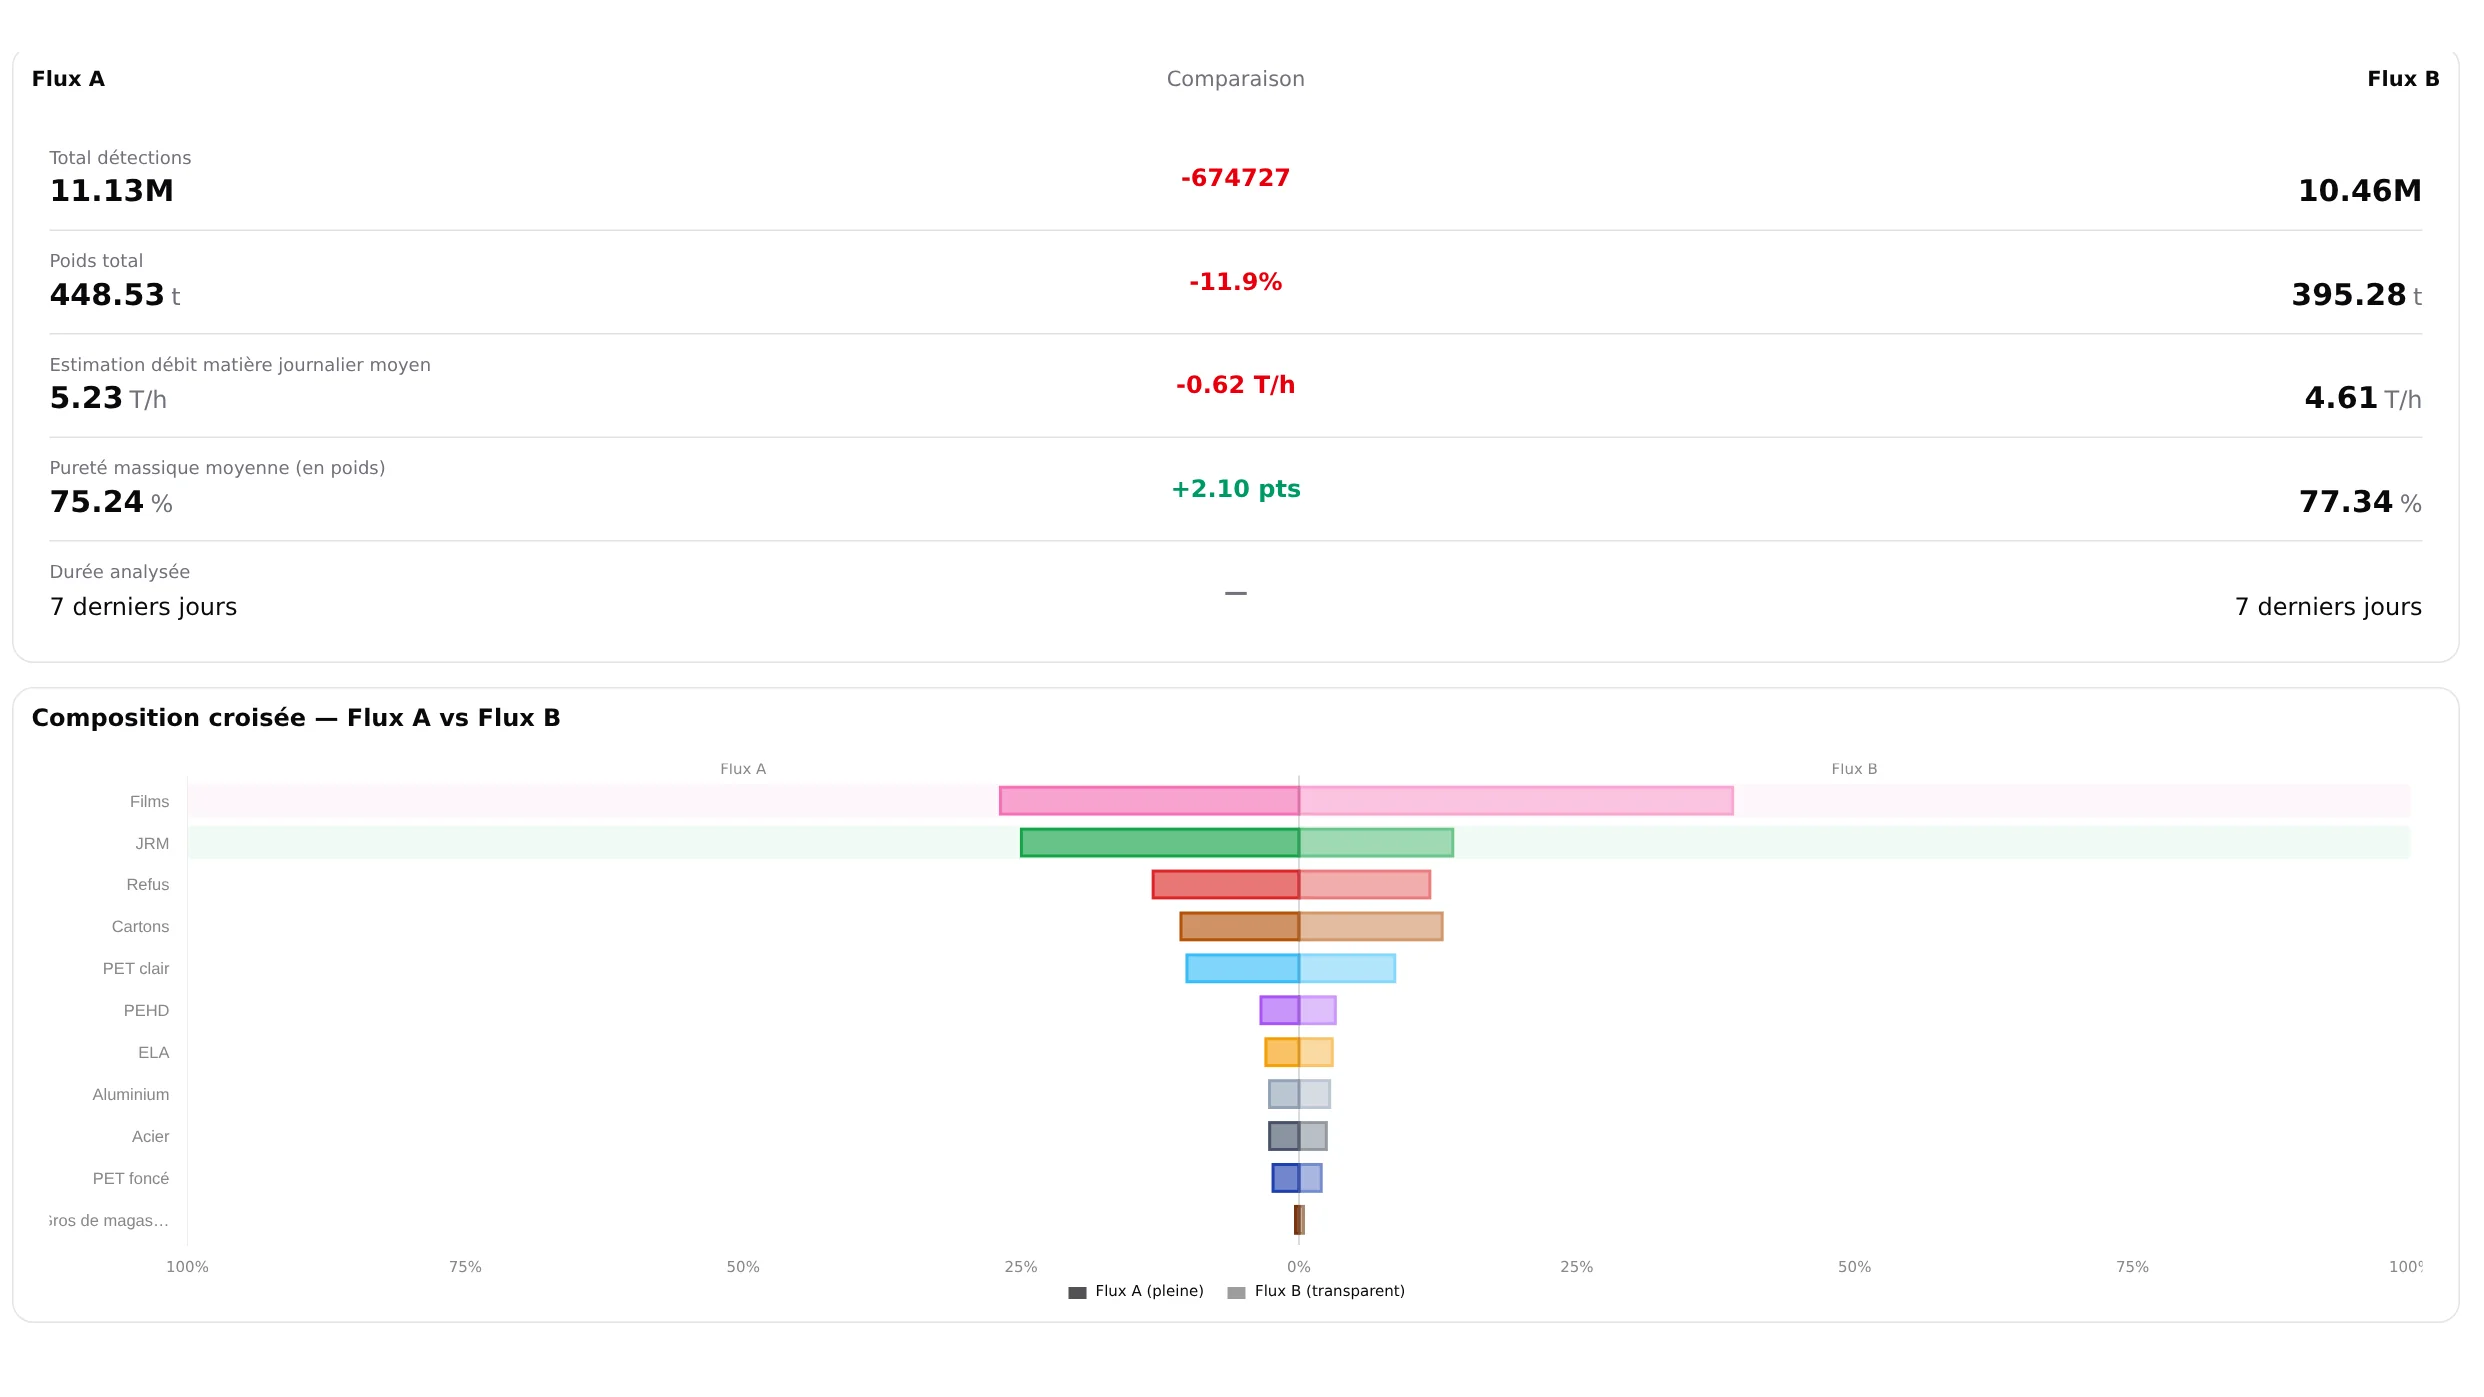Image resolution: width=2484 pixels, height=1397 pixels.
Task: Click the PET foncé category label
Action: pos(131,1179)
